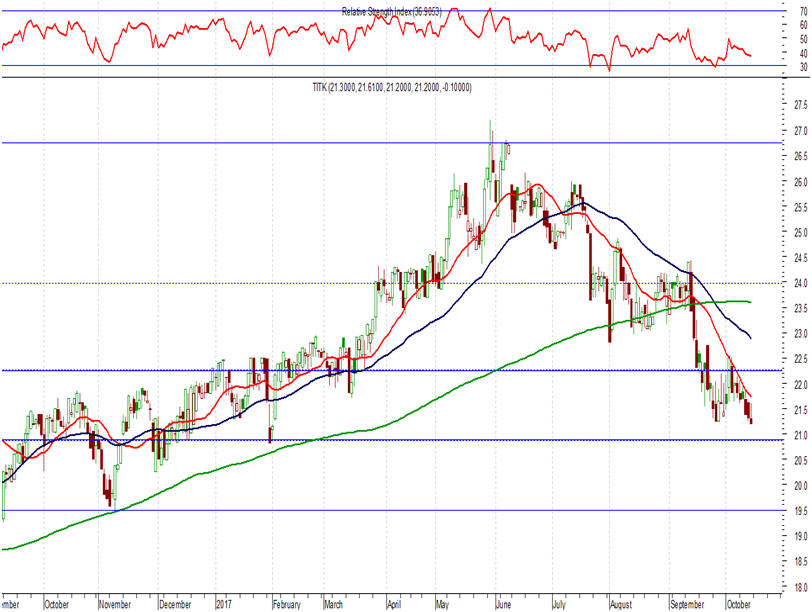Click the 19.0 price axis value
The image size is (812, 612).
click(801, 536)
